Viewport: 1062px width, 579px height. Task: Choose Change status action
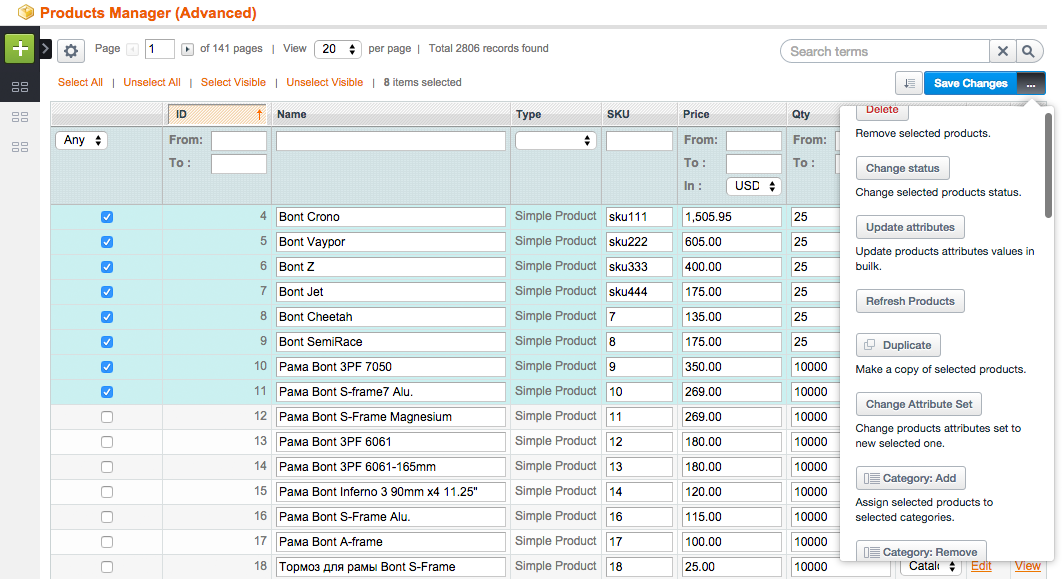[x=902, y=168]
